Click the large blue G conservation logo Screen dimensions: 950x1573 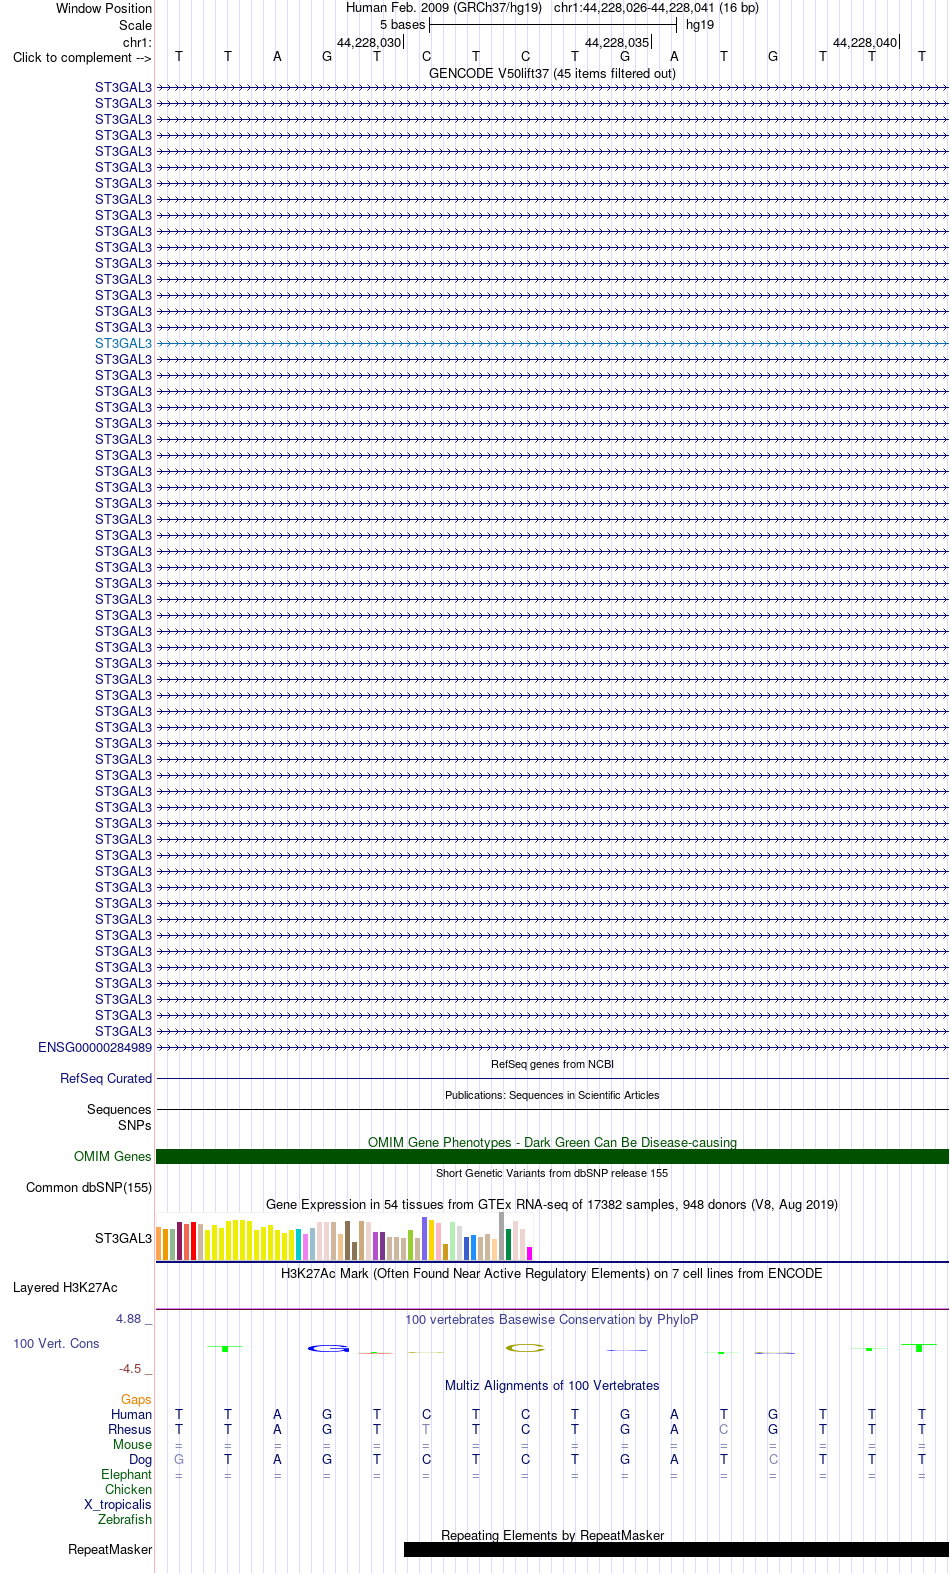click(x=328, y=1349)
